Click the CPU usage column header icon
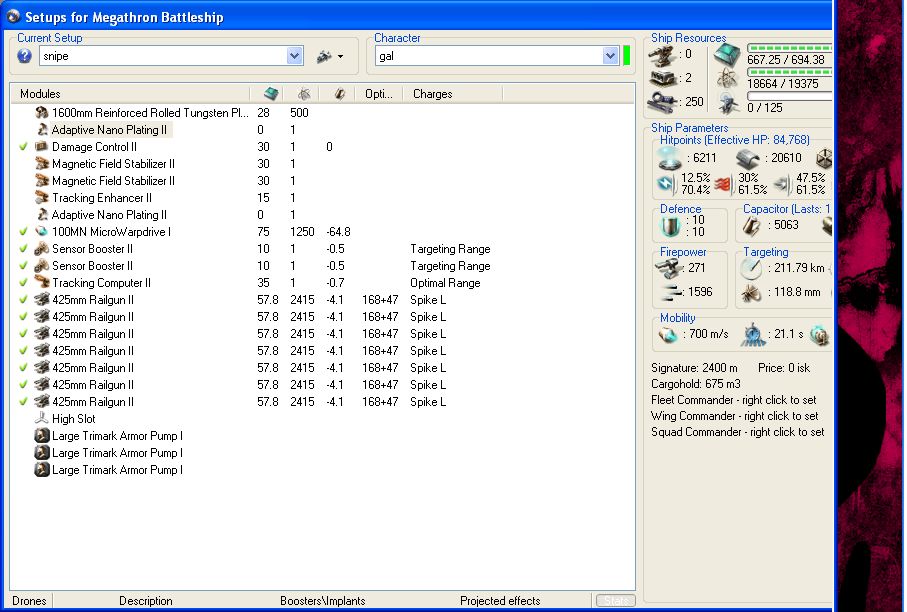The image size is (907, 612). pyautogui.click(x=270, y=94)
